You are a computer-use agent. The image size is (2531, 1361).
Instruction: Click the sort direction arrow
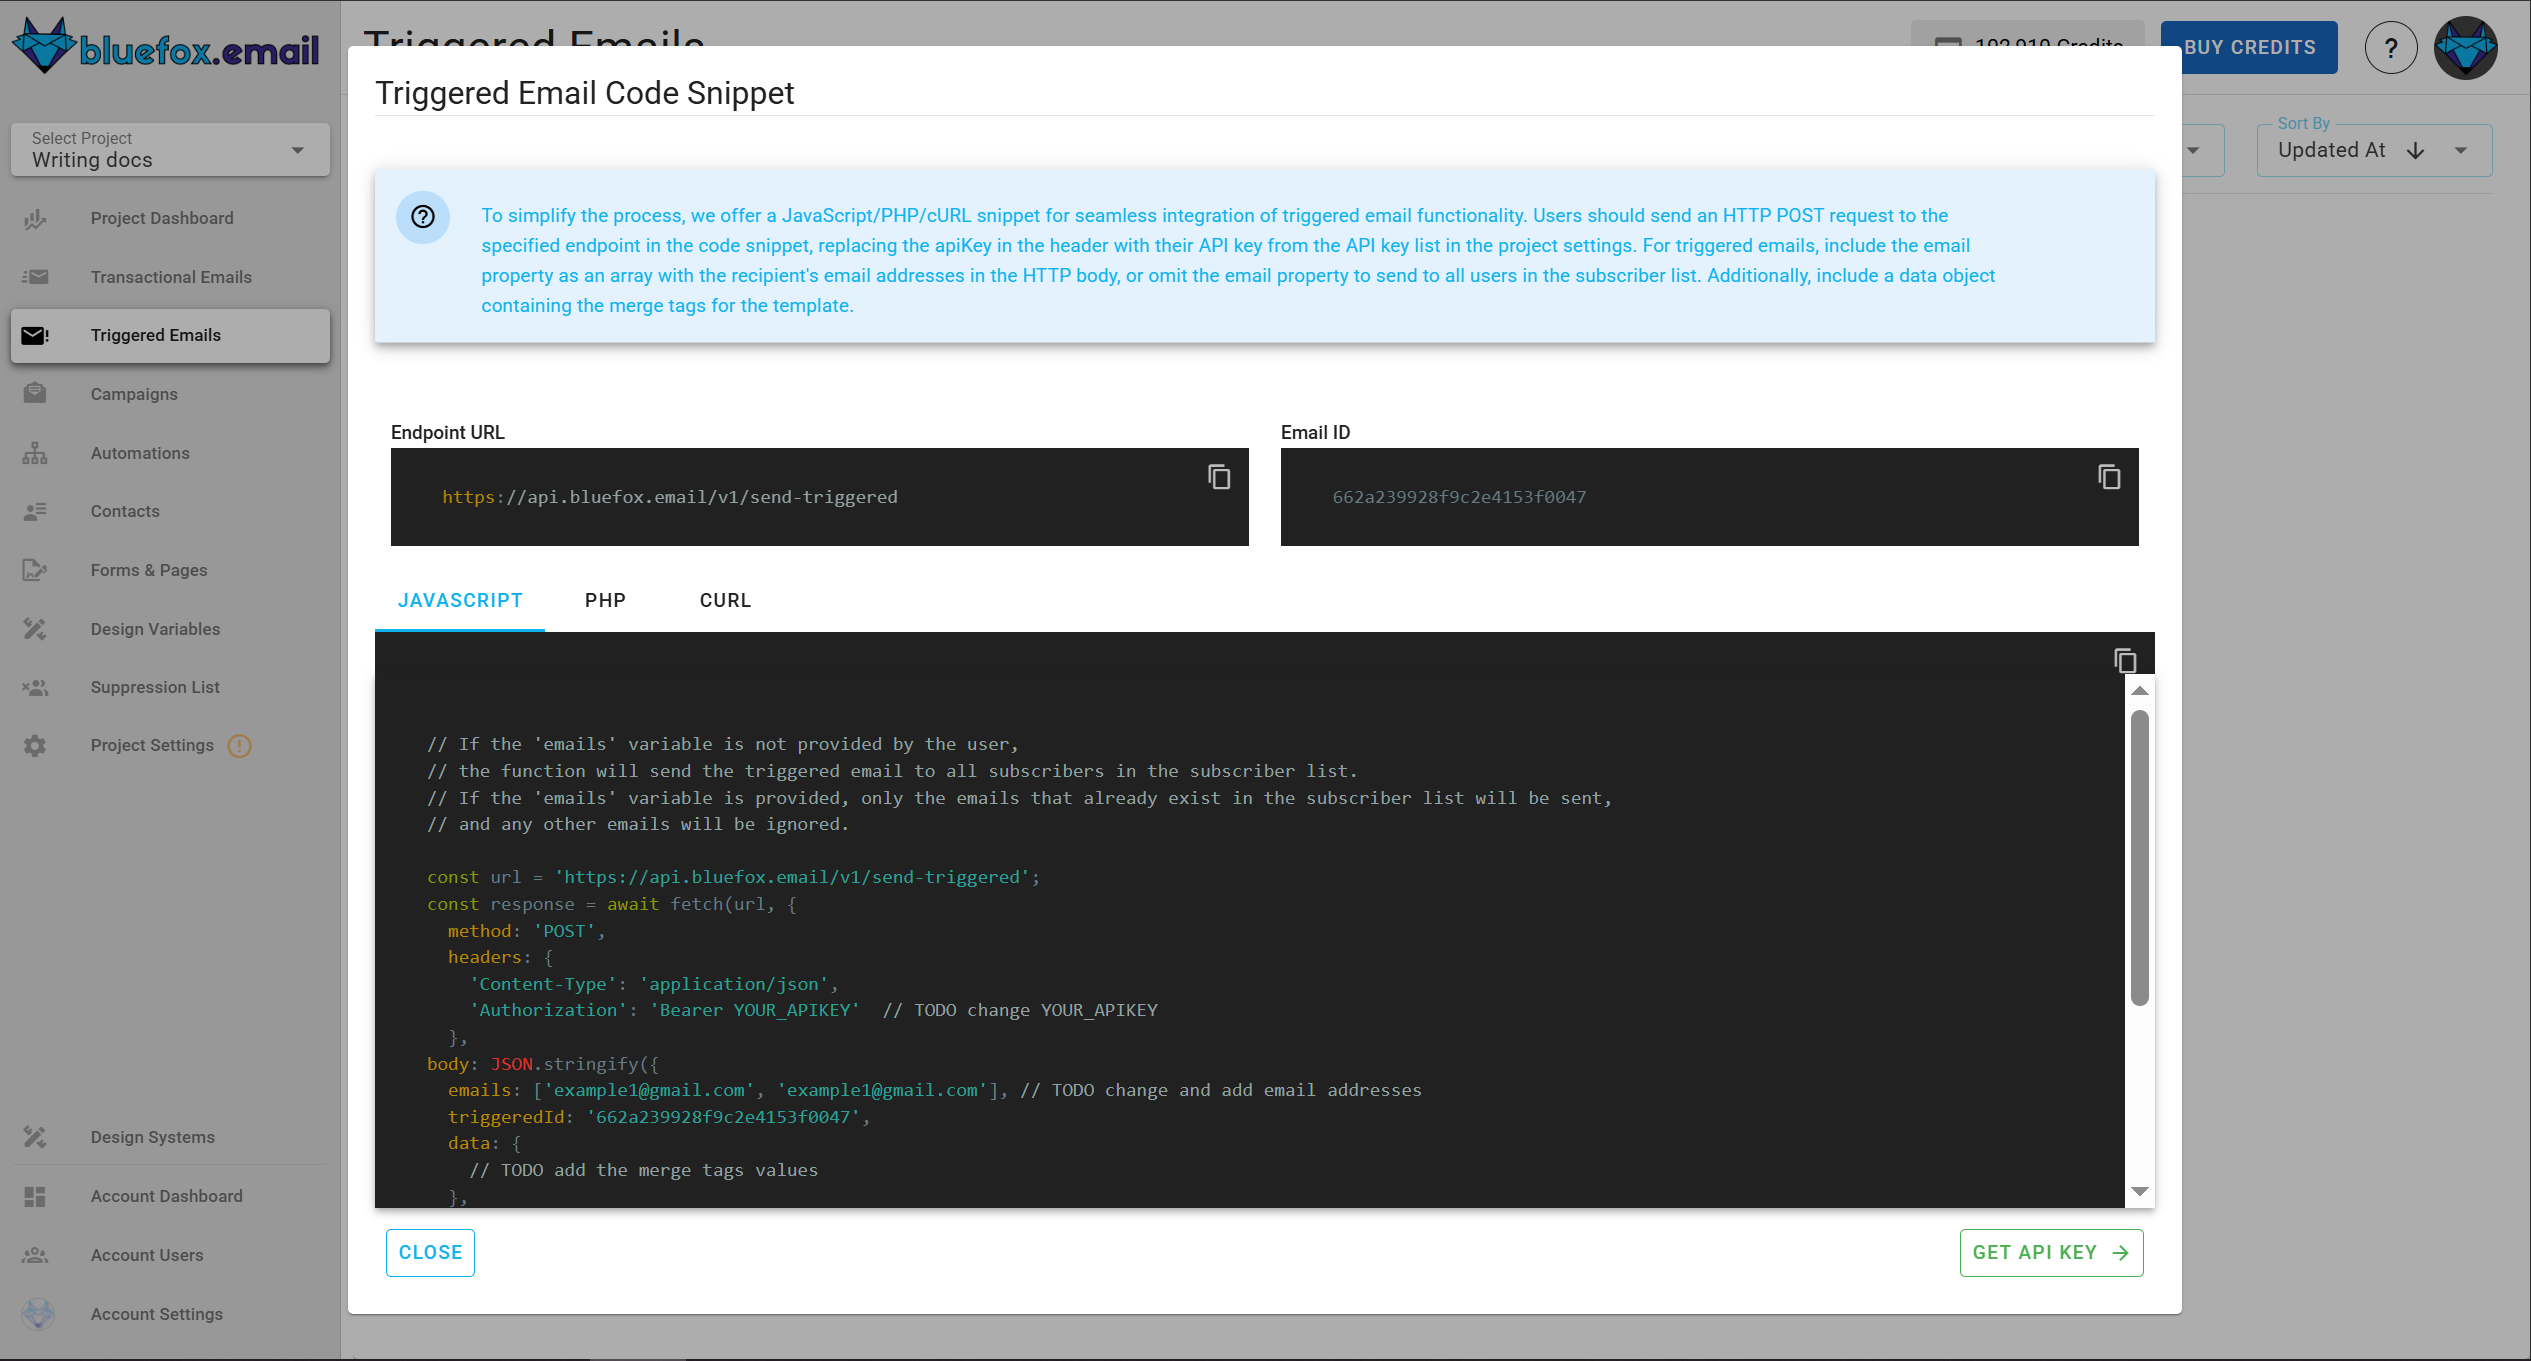[2416, 150]
